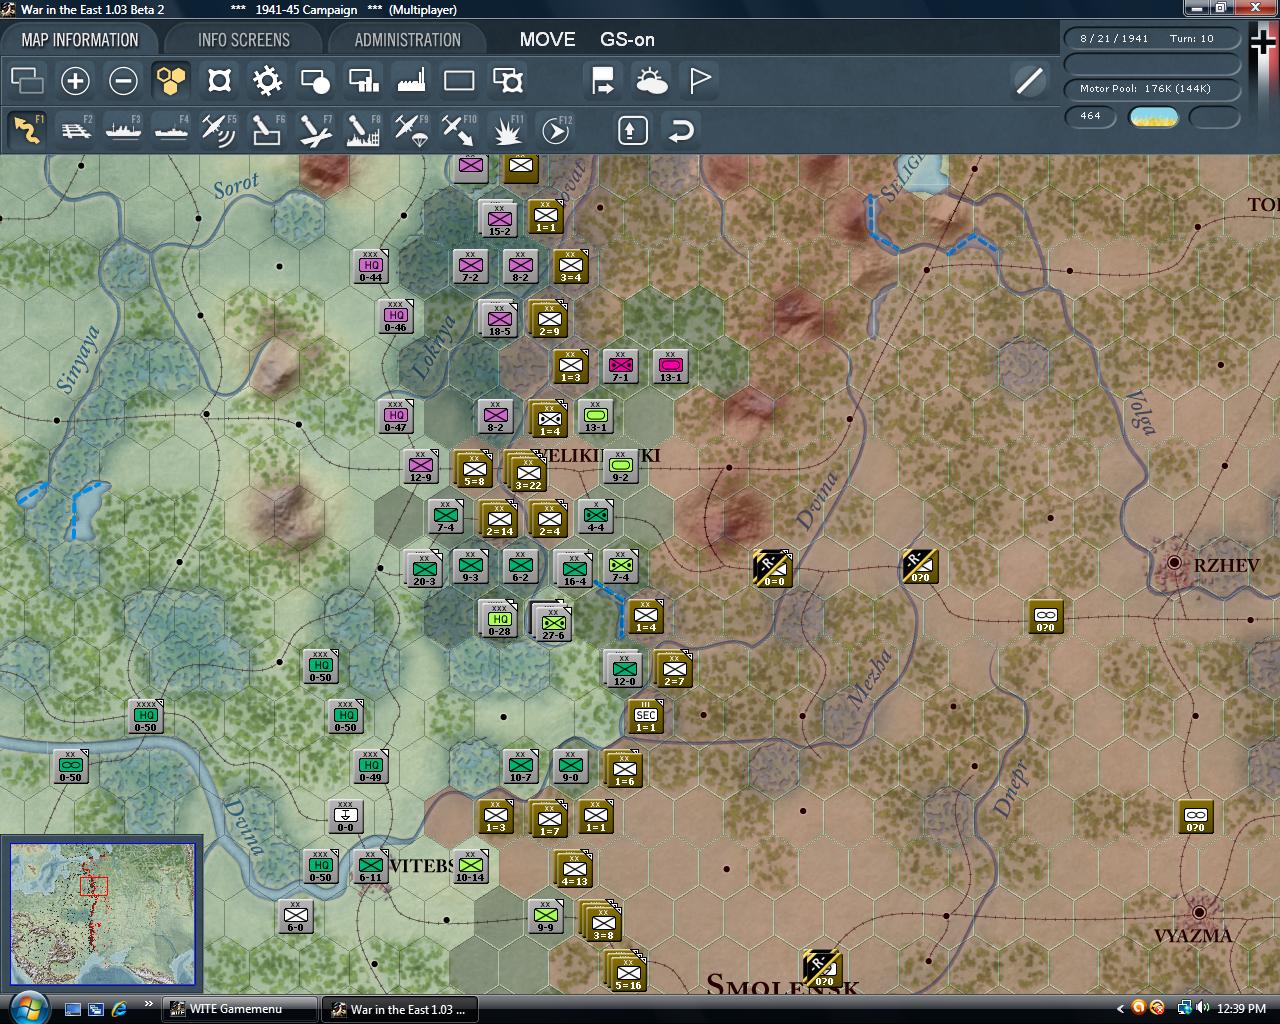1280x1024 pixels.
Task: Click the VYAZMA city label
Action: click(1193, 936)
